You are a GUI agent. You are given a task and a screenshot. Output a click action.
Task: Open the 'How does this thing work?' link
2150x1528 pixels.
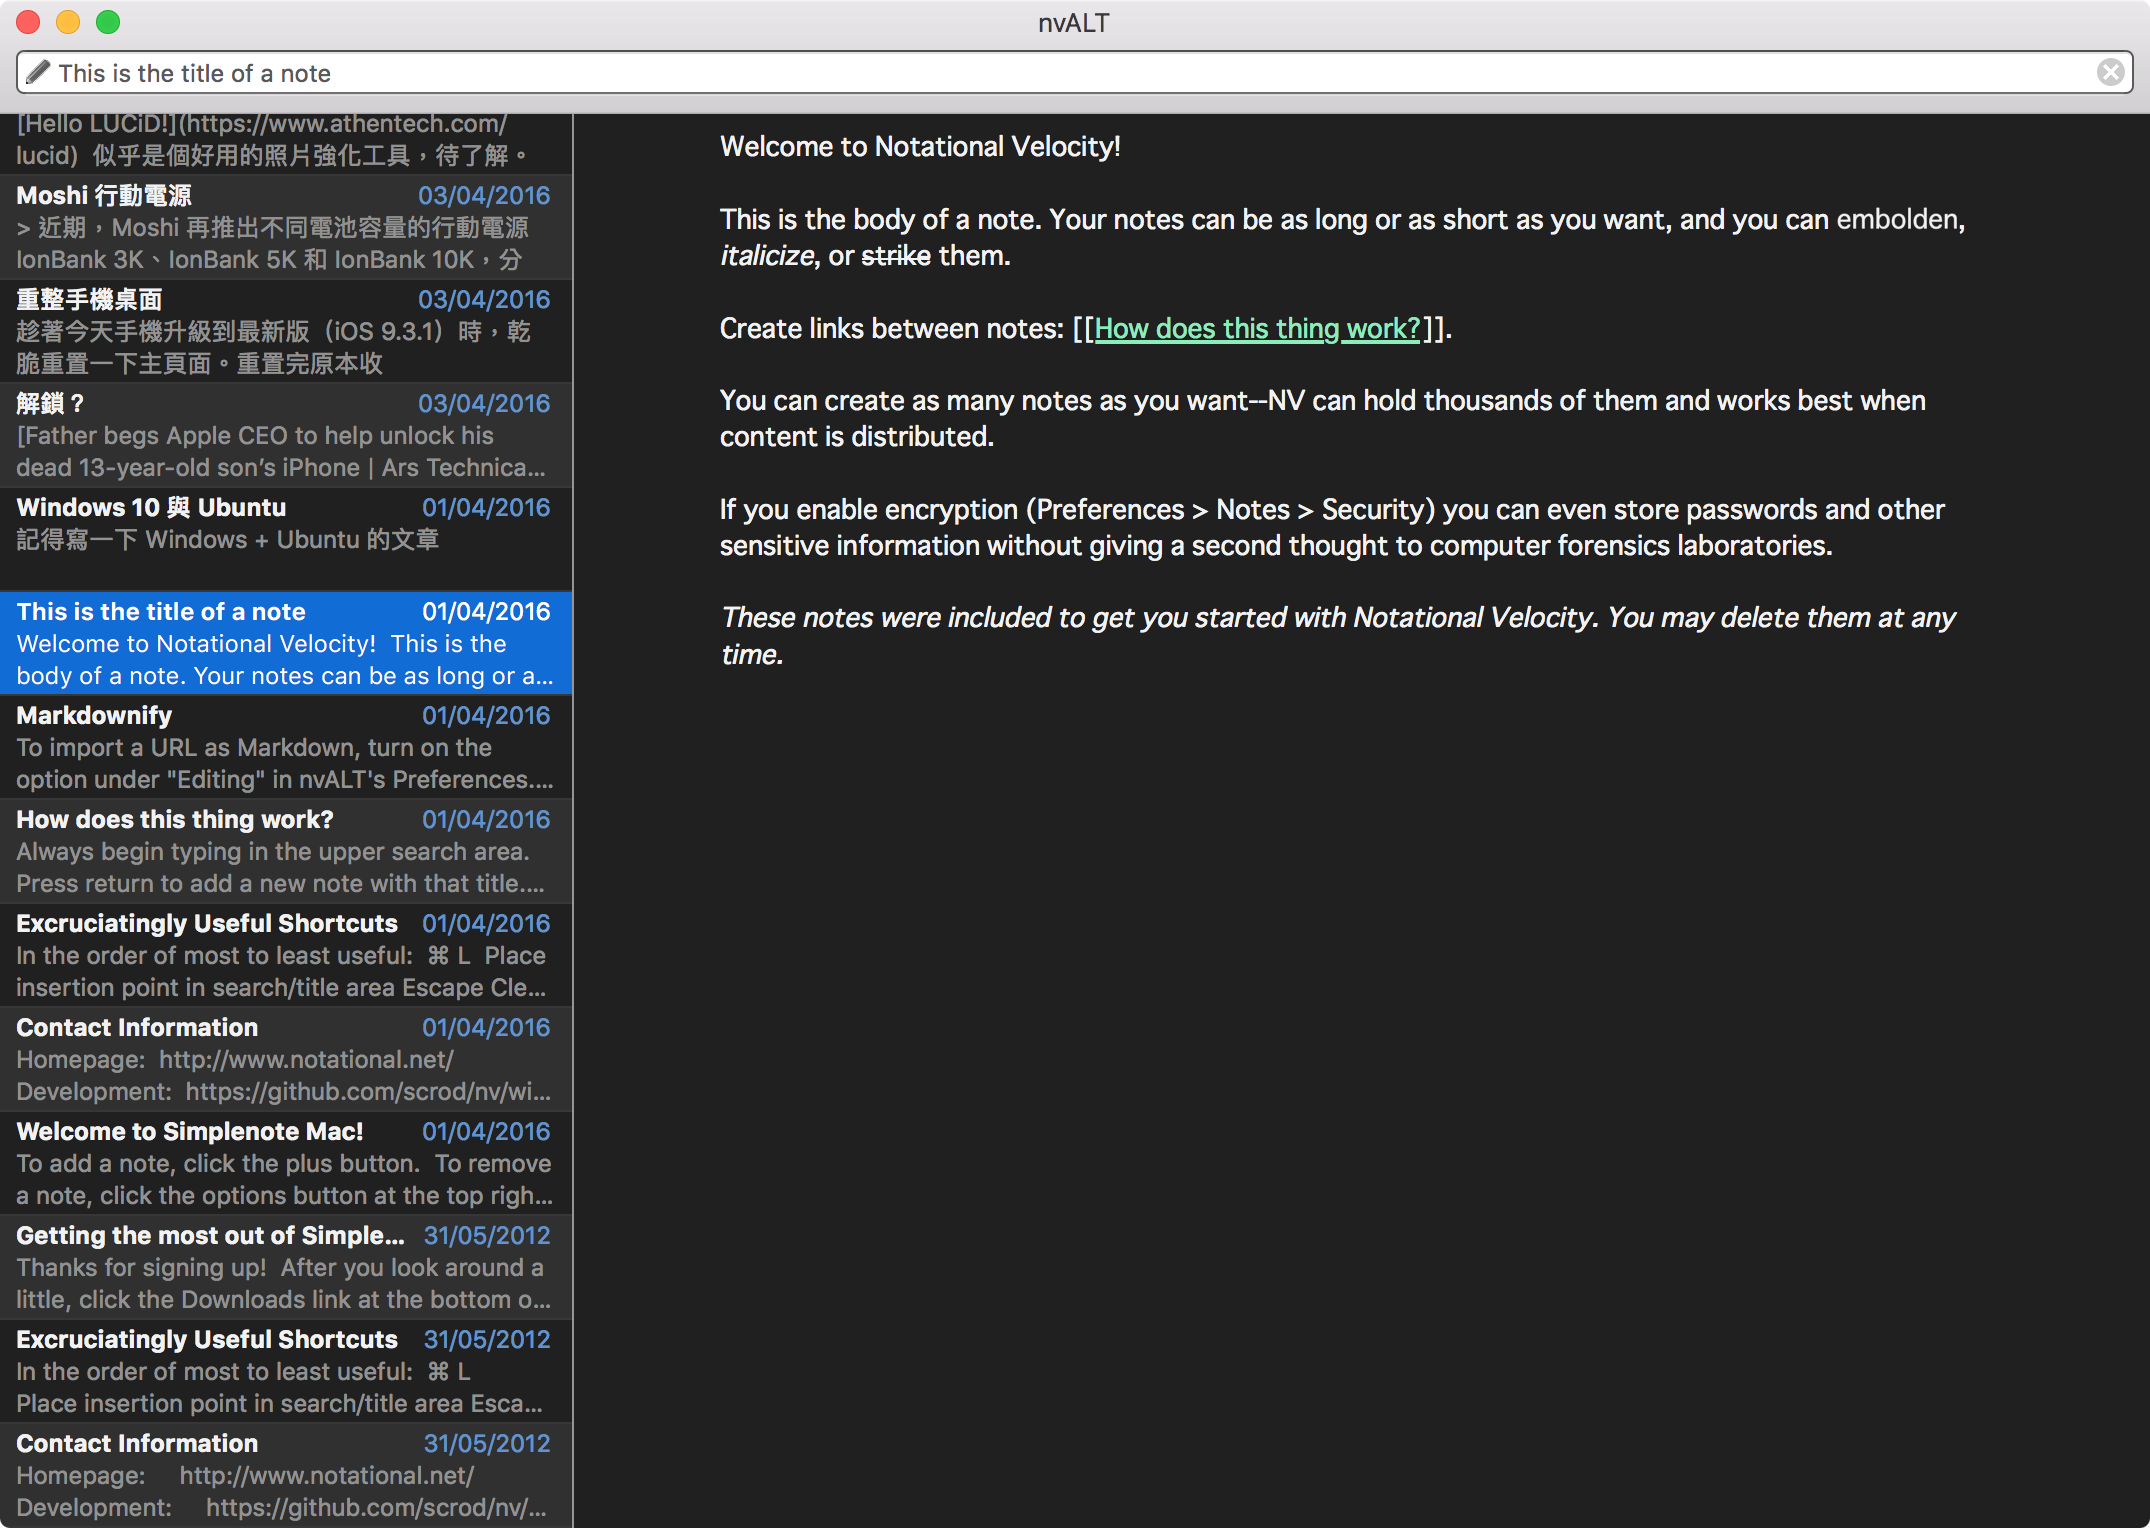pos(1256,329)
